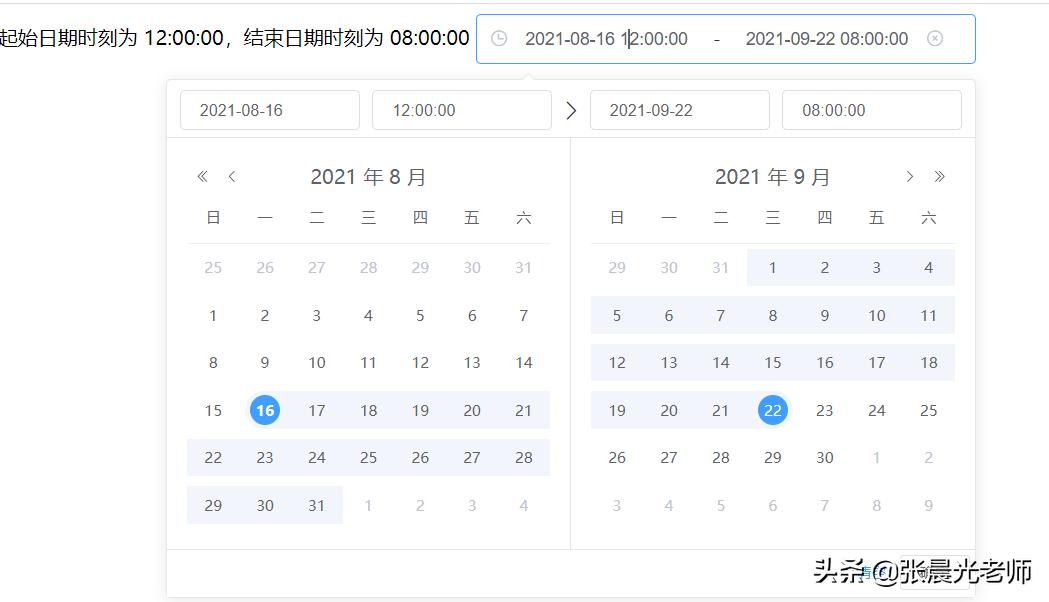Click the end date field 2021-09-22
The width and height of the screenshot is (1049, 602).
click(680, 110)
